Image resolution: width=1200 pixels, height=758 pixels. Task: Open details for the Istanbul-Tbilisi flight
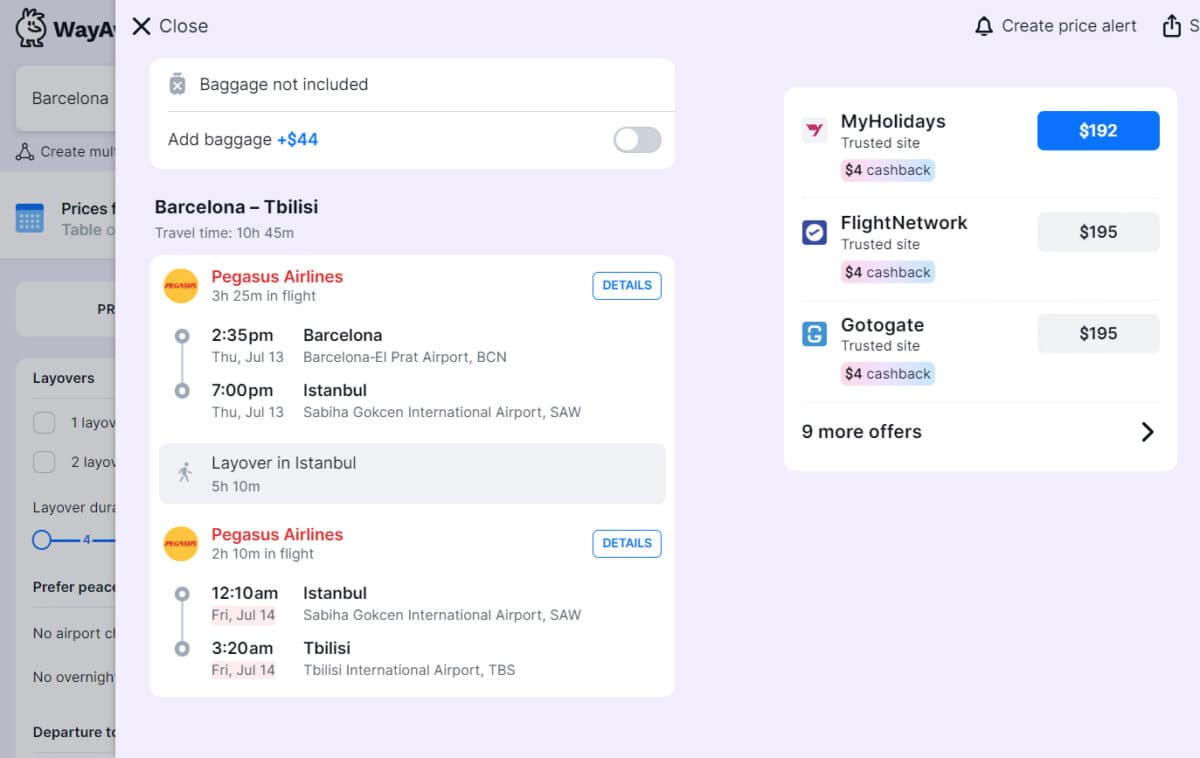pyautogui.click(x=627, y=543)
